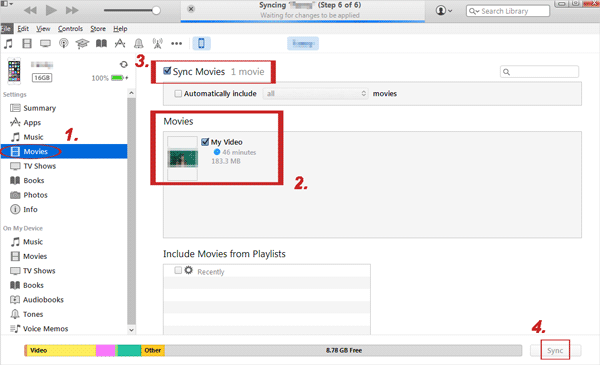Open the Apps library icon in toolbar
The image size is (600, 365).
pos(120,44)
